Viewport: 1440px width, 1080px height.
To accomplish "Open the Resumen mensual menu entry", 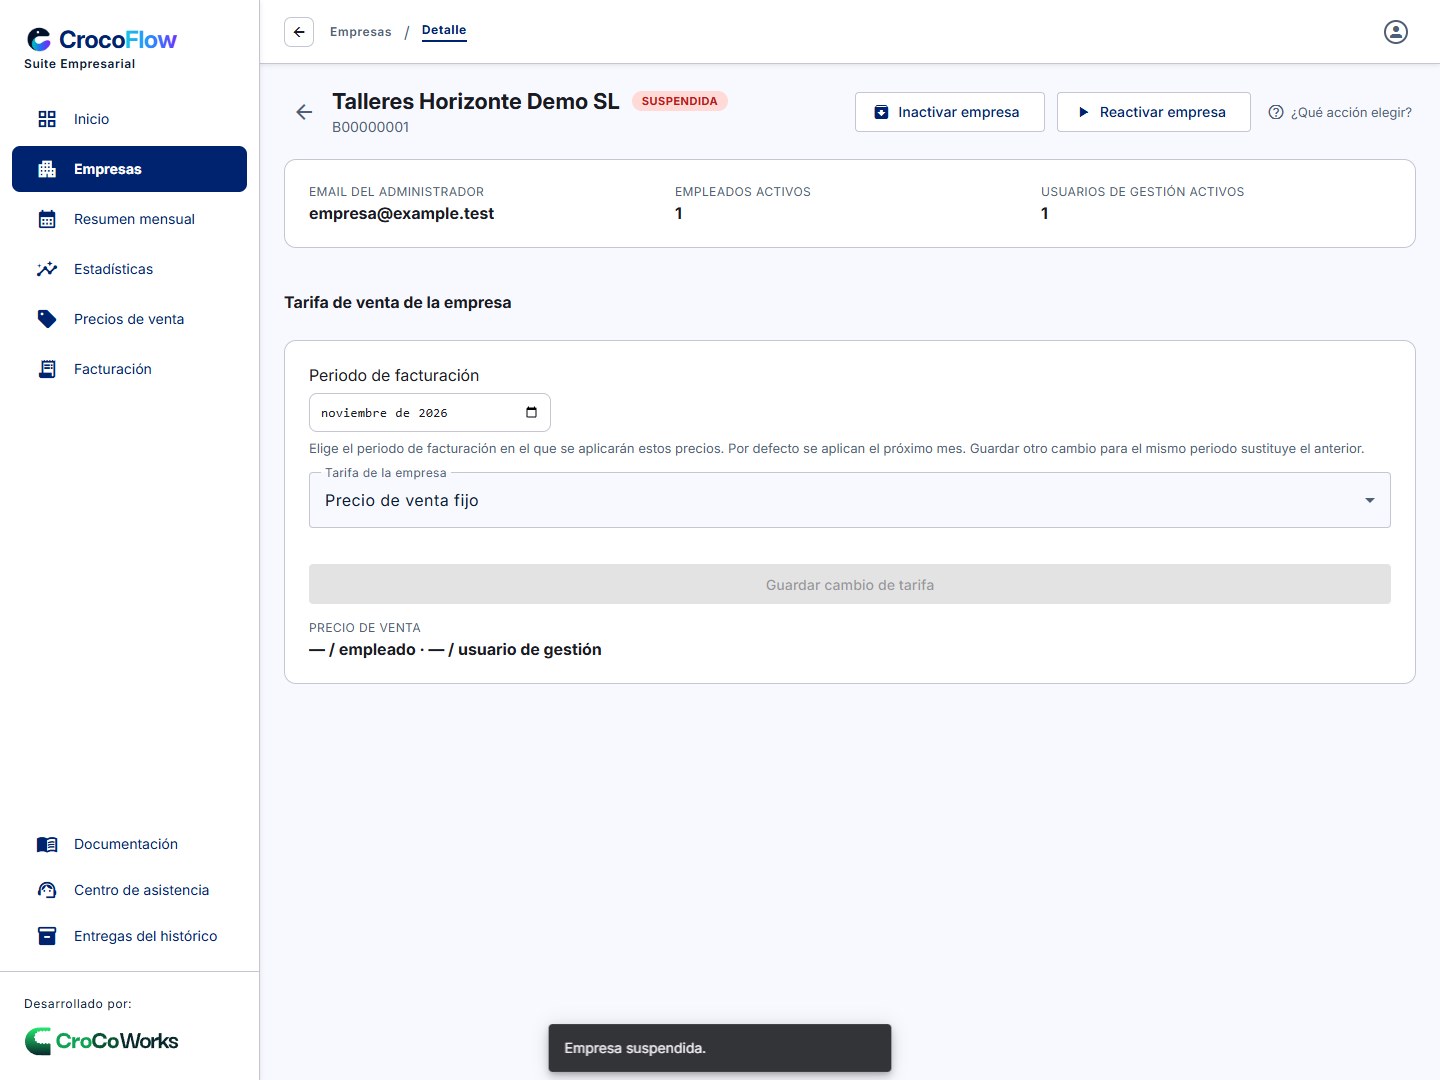I will tap(129, 219).
